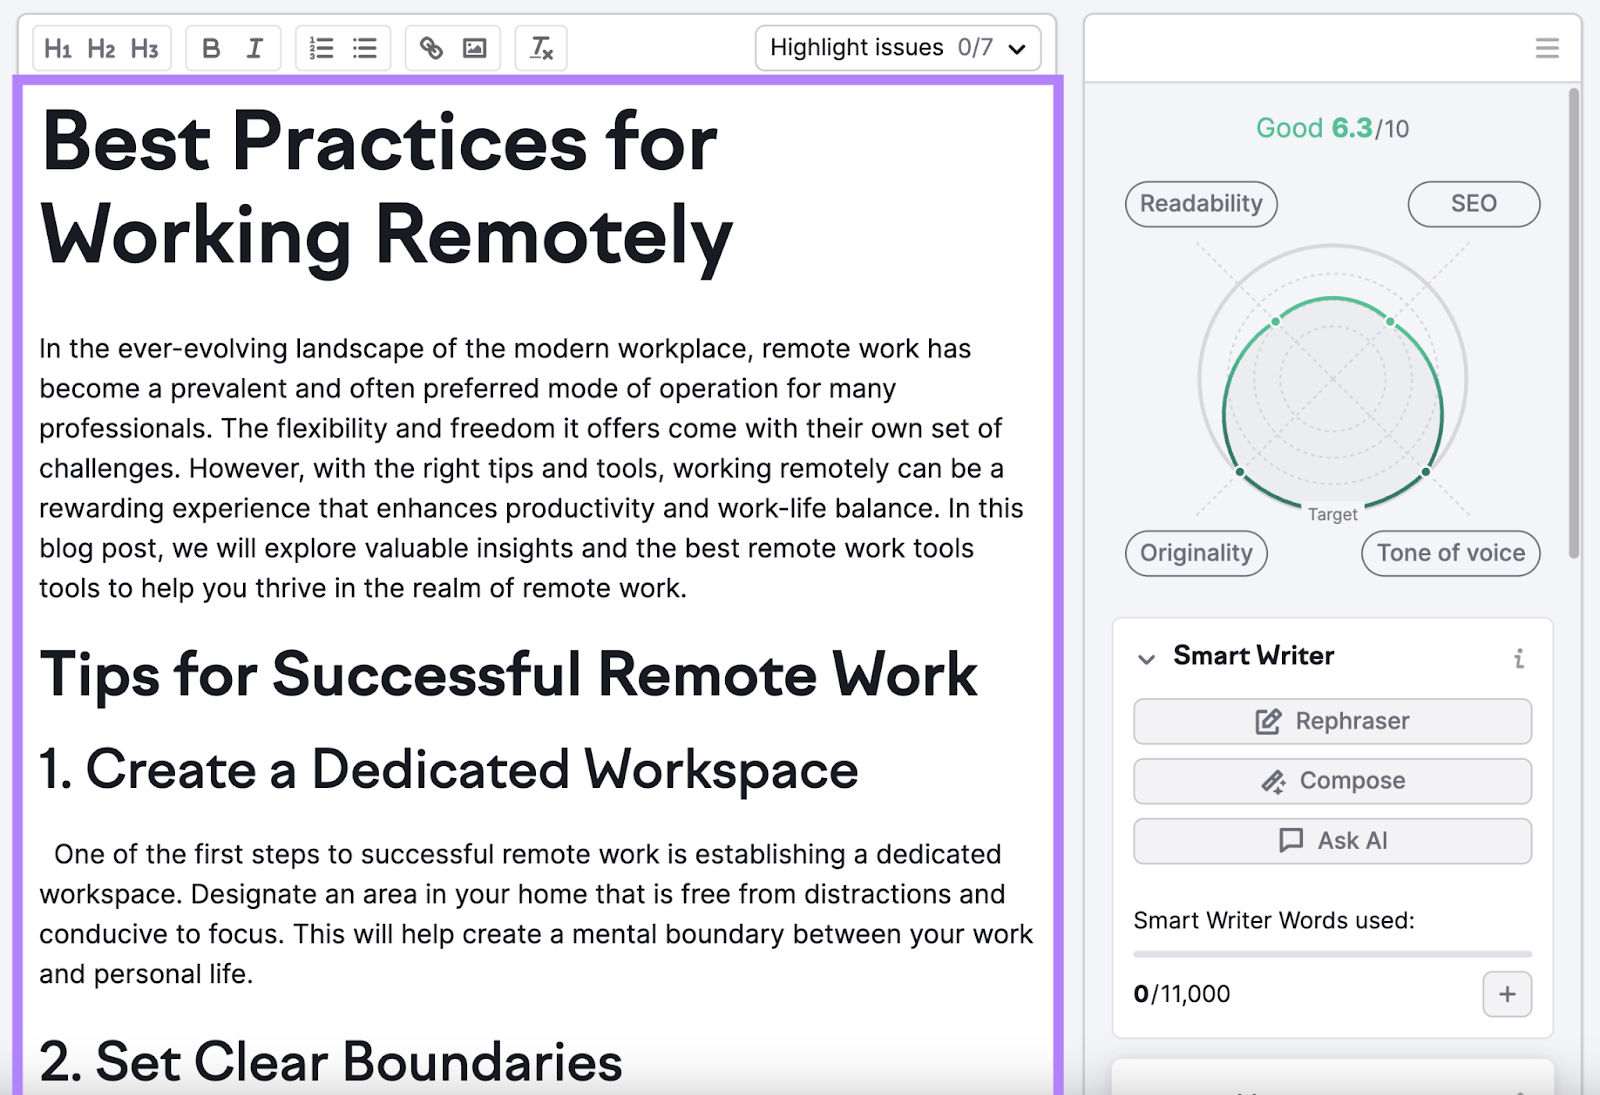Open the hamburger menu in side panel

click(1547, 48)
